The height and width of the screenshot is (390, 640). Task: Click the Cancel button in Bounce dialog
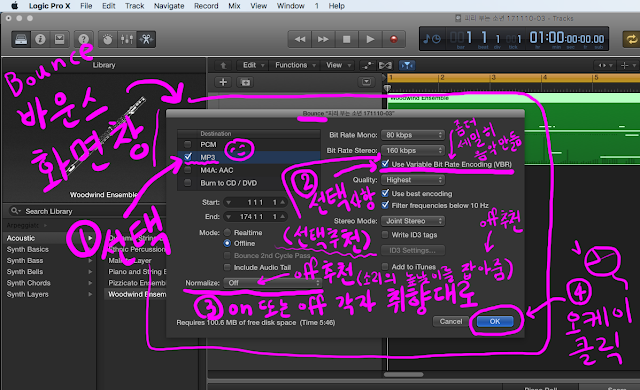tap(451, 321)
